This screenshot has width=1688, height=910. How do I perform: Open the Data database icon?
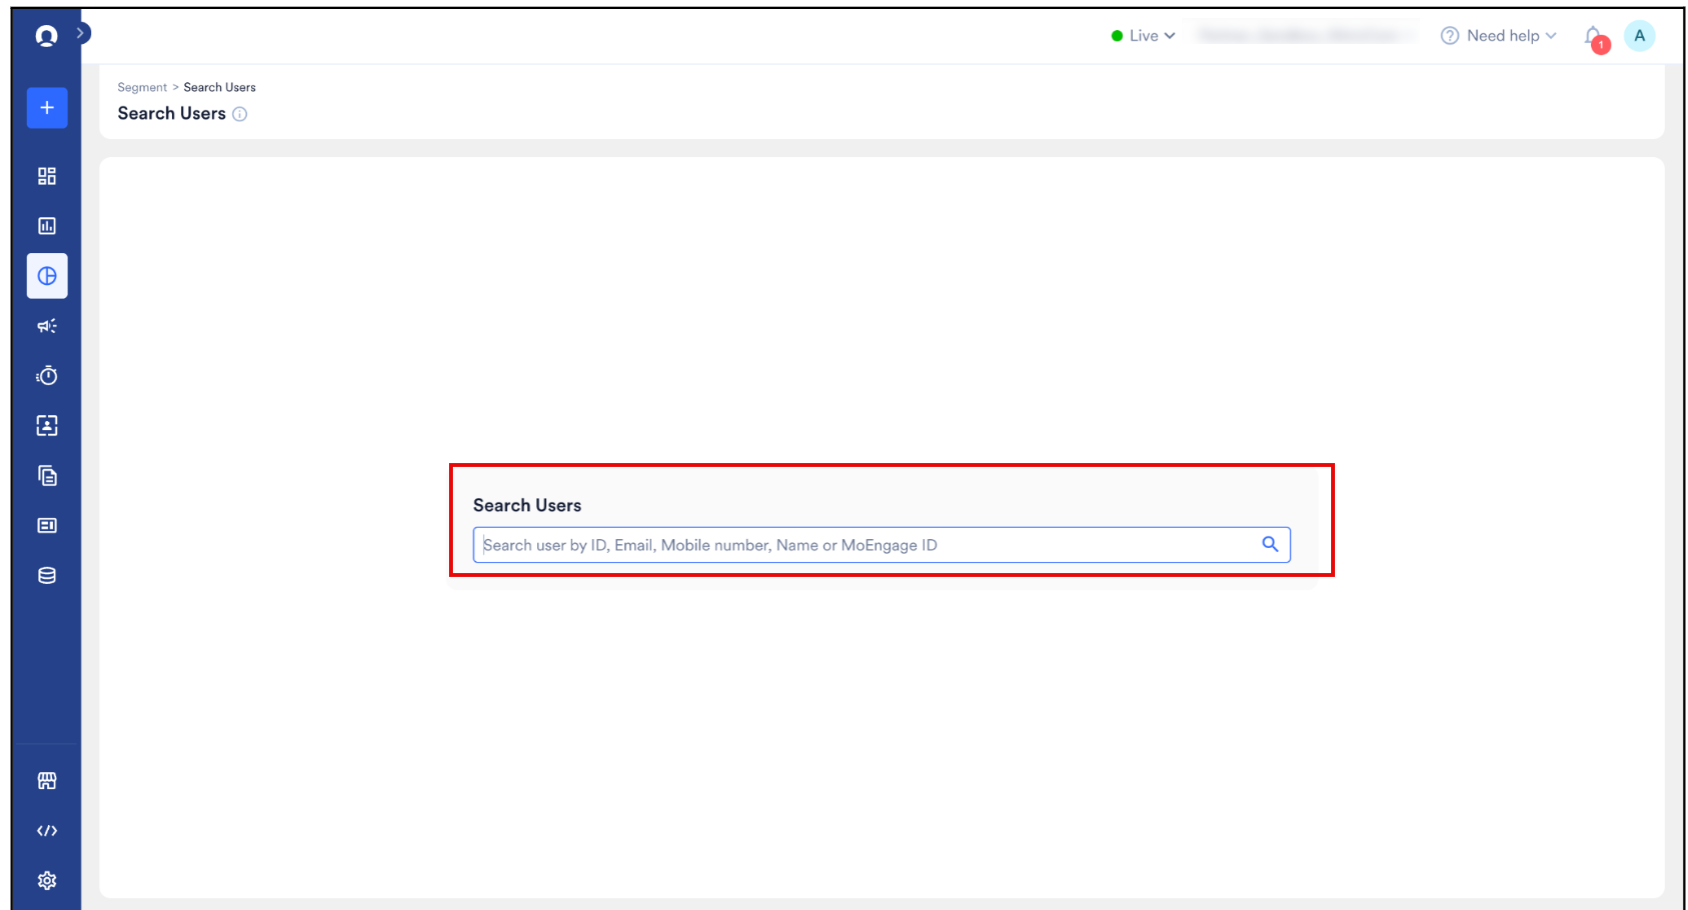point(47,576)
